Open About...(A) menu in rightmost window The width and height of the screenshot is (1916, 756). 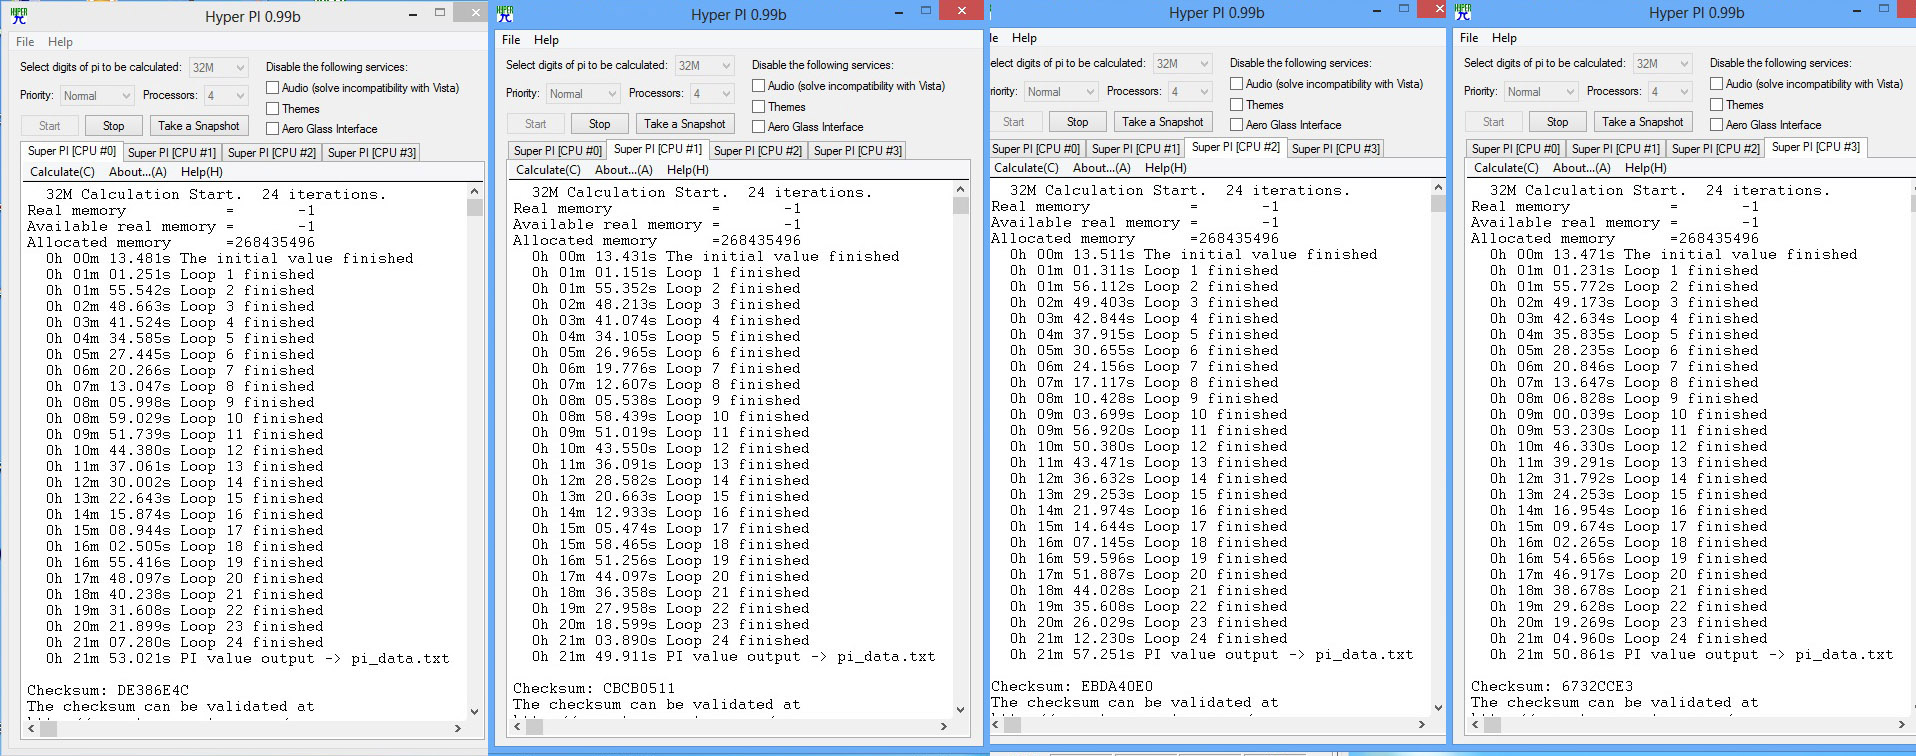pos(1581,168)
